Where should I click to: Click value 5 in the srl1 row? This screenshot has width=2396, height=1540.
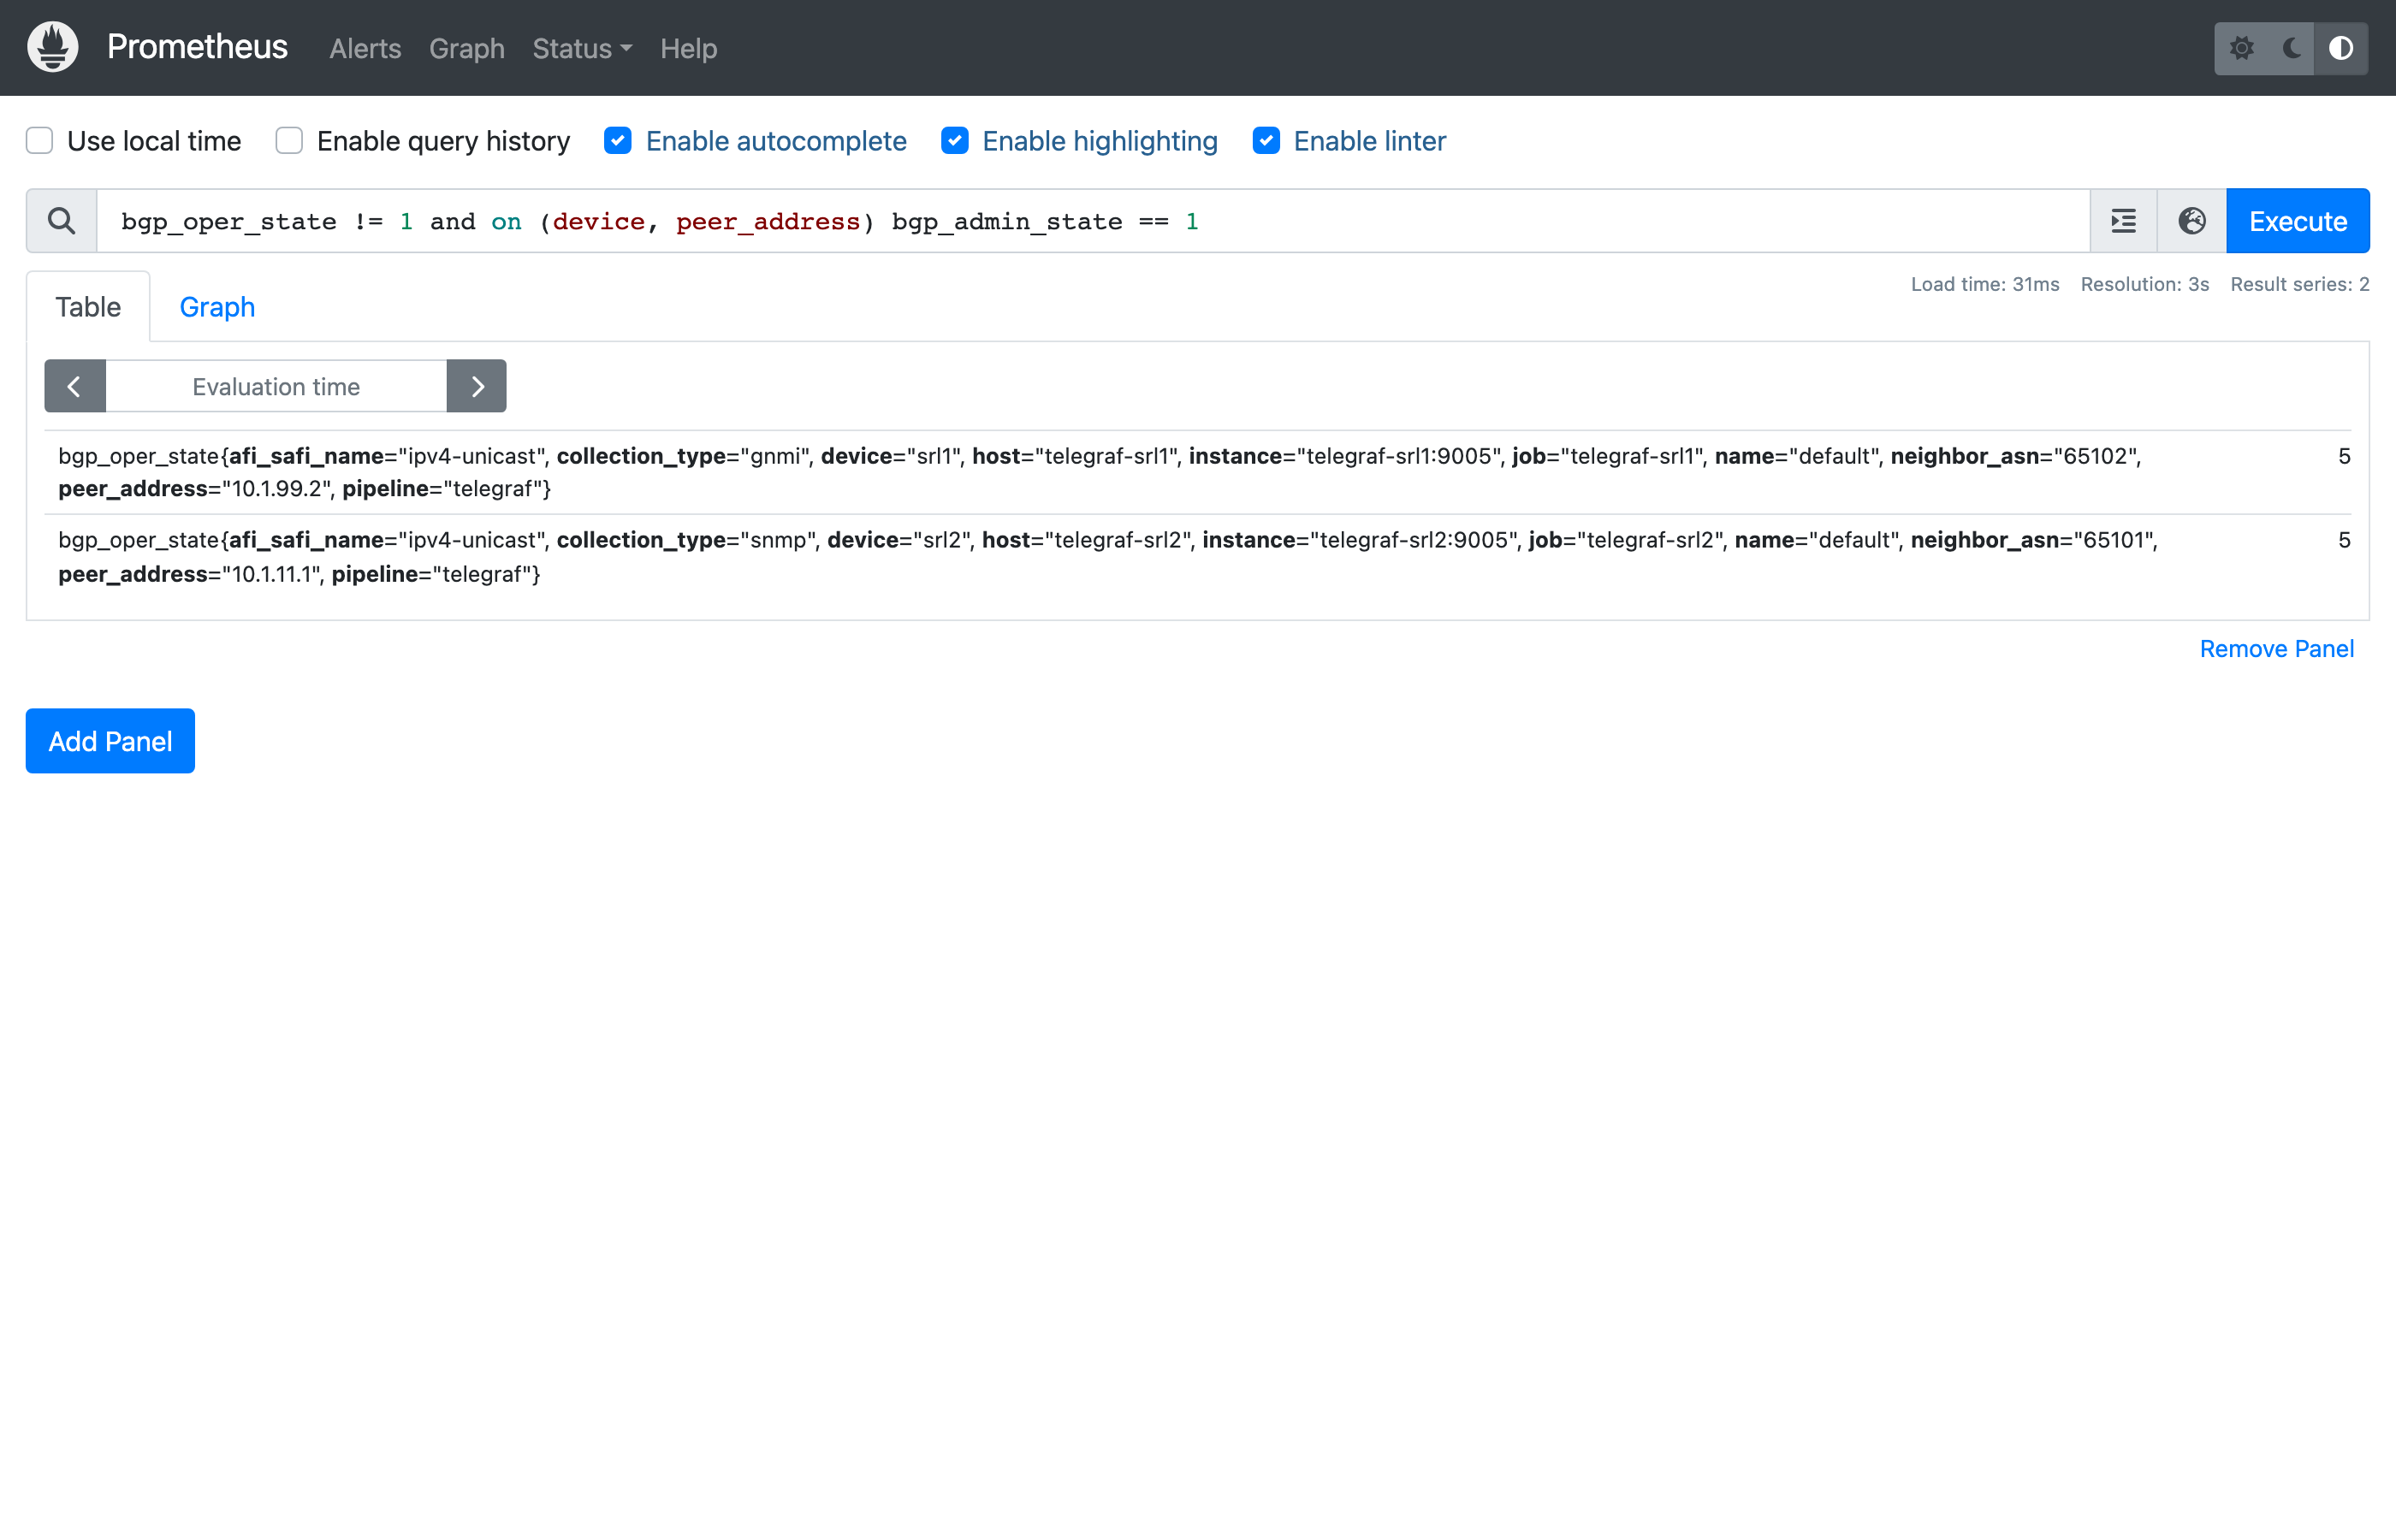pos(2344,456)
